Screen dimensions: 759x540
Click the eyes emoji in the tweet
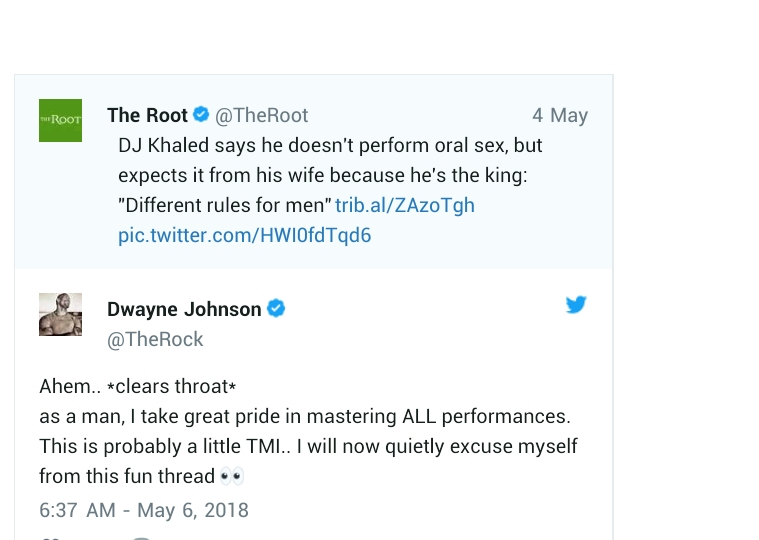point(232,476)
